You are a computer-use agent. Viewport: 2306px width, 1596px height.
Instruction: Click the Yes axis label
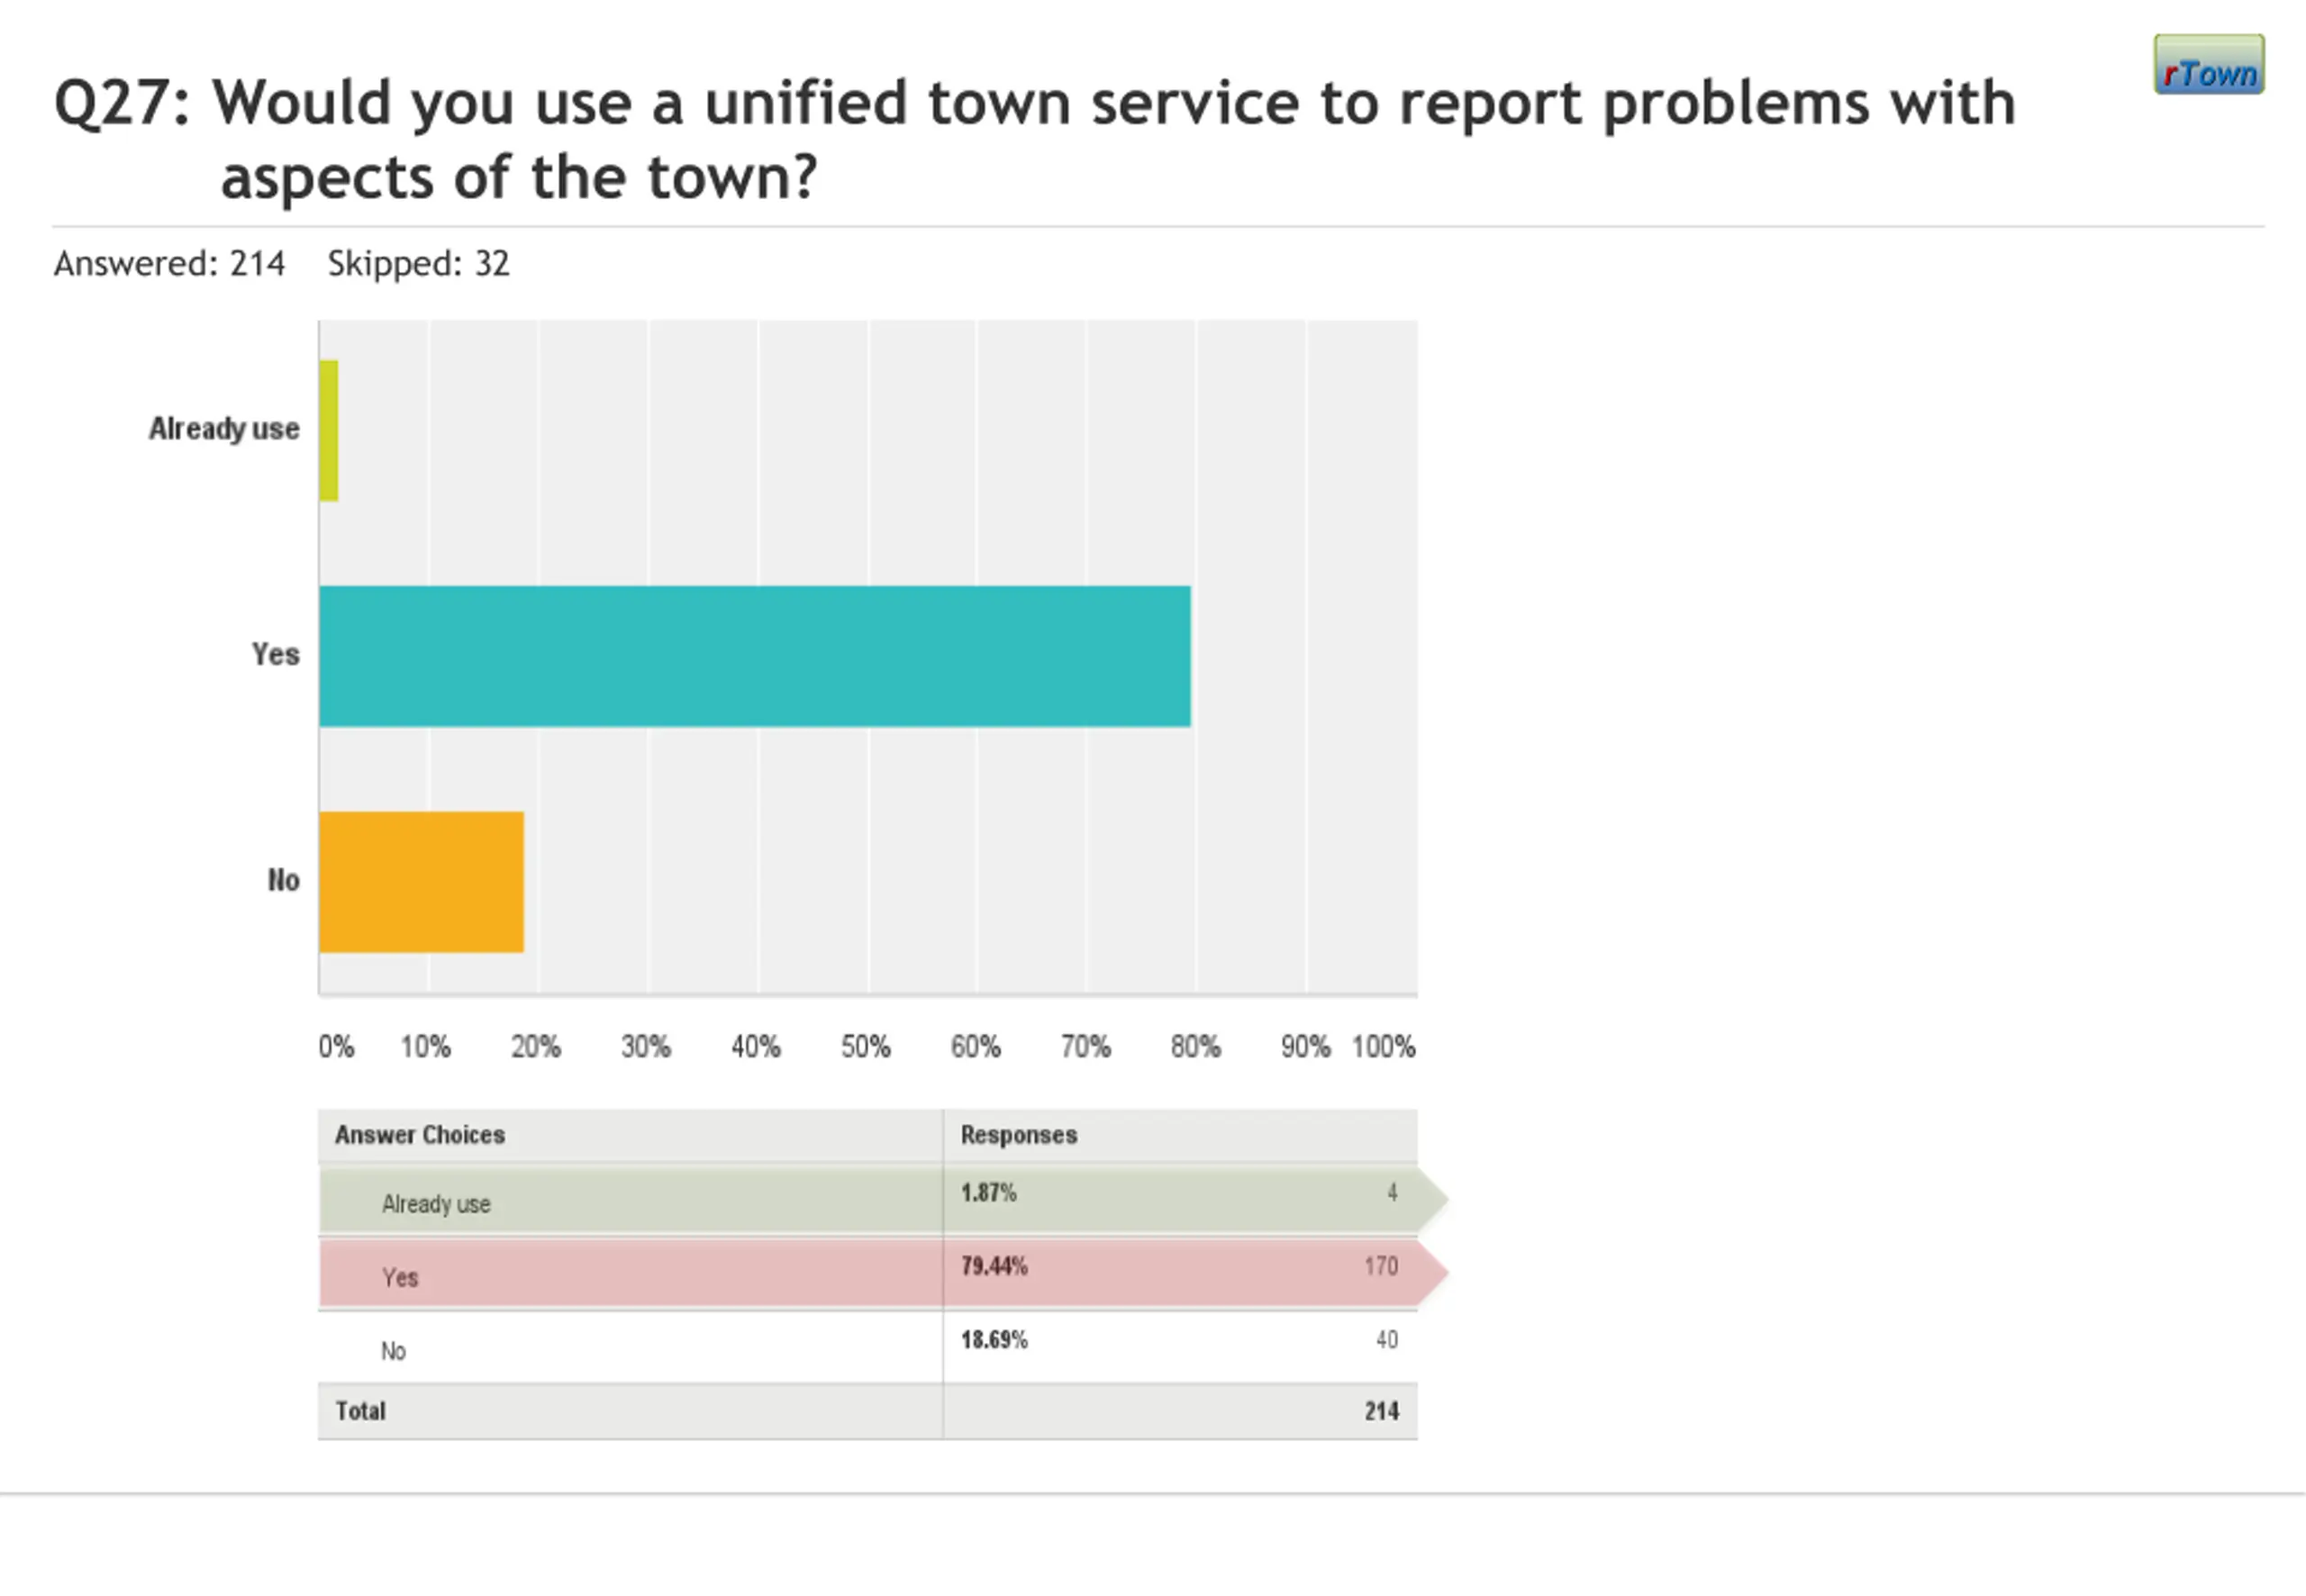pos(275,654)
